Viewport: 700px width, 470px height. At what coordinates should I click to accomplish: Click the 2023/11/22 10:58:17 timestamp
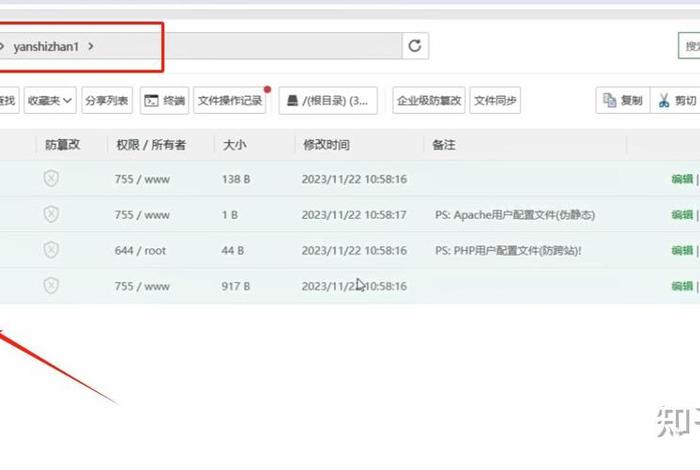[354, 215]
